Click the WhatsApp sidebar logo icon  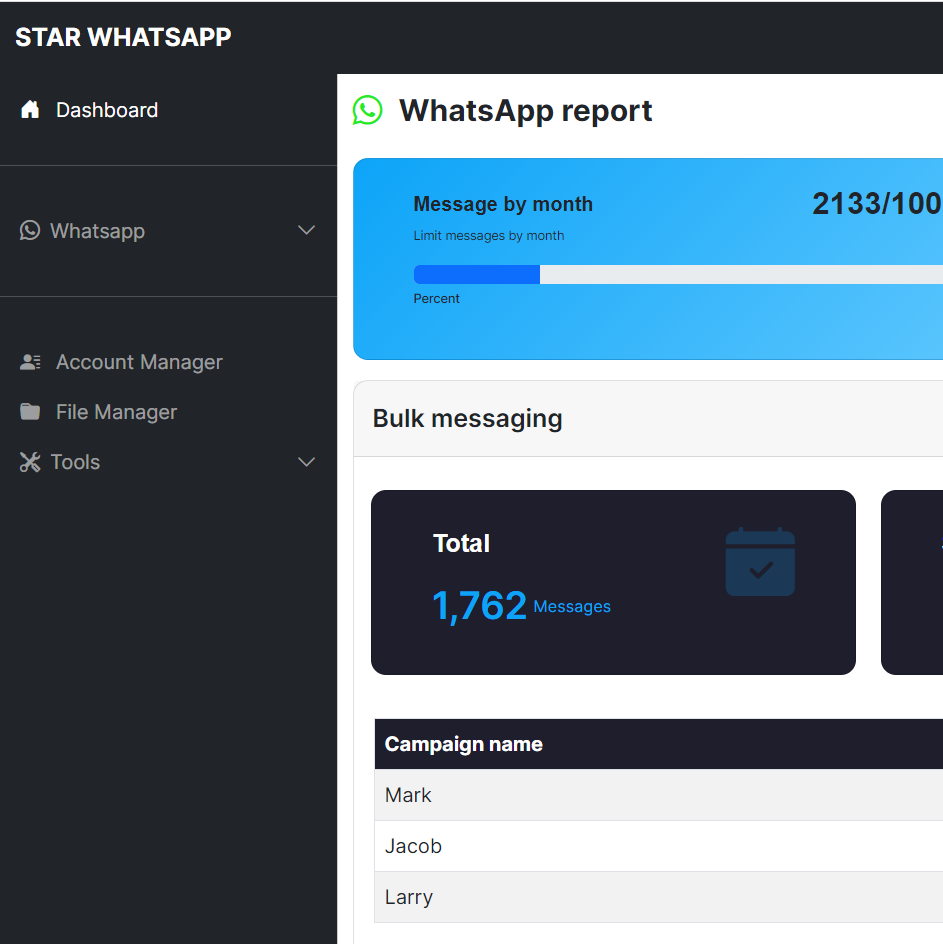pos(30,231)
